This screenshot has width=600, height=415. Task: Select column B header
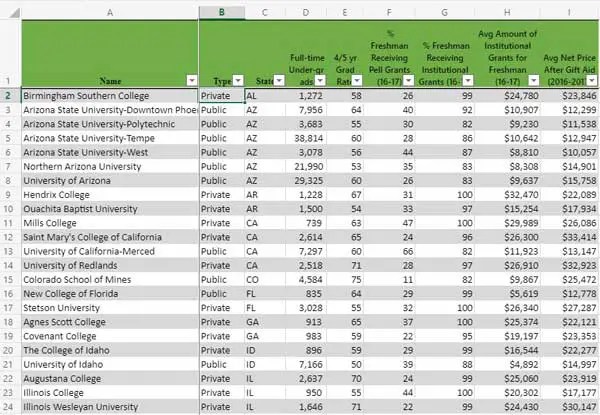pyautogui.click(x=222, y=13)
